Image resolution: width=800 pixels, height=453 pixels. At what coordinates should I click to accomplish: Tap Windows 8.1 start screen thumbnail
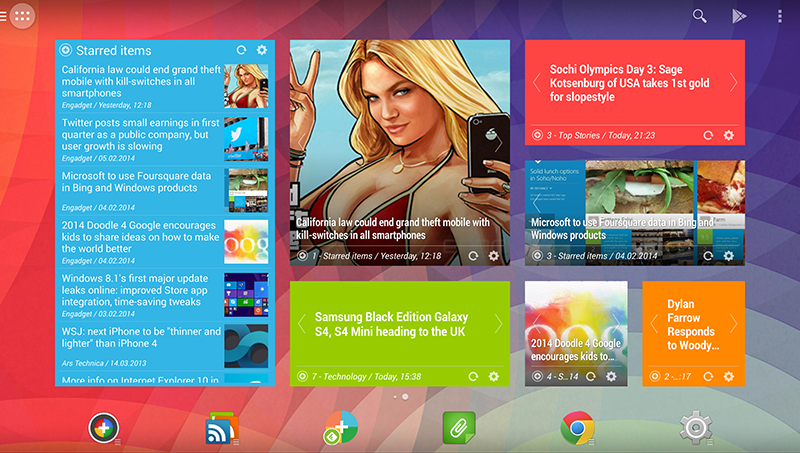(246, 295)
